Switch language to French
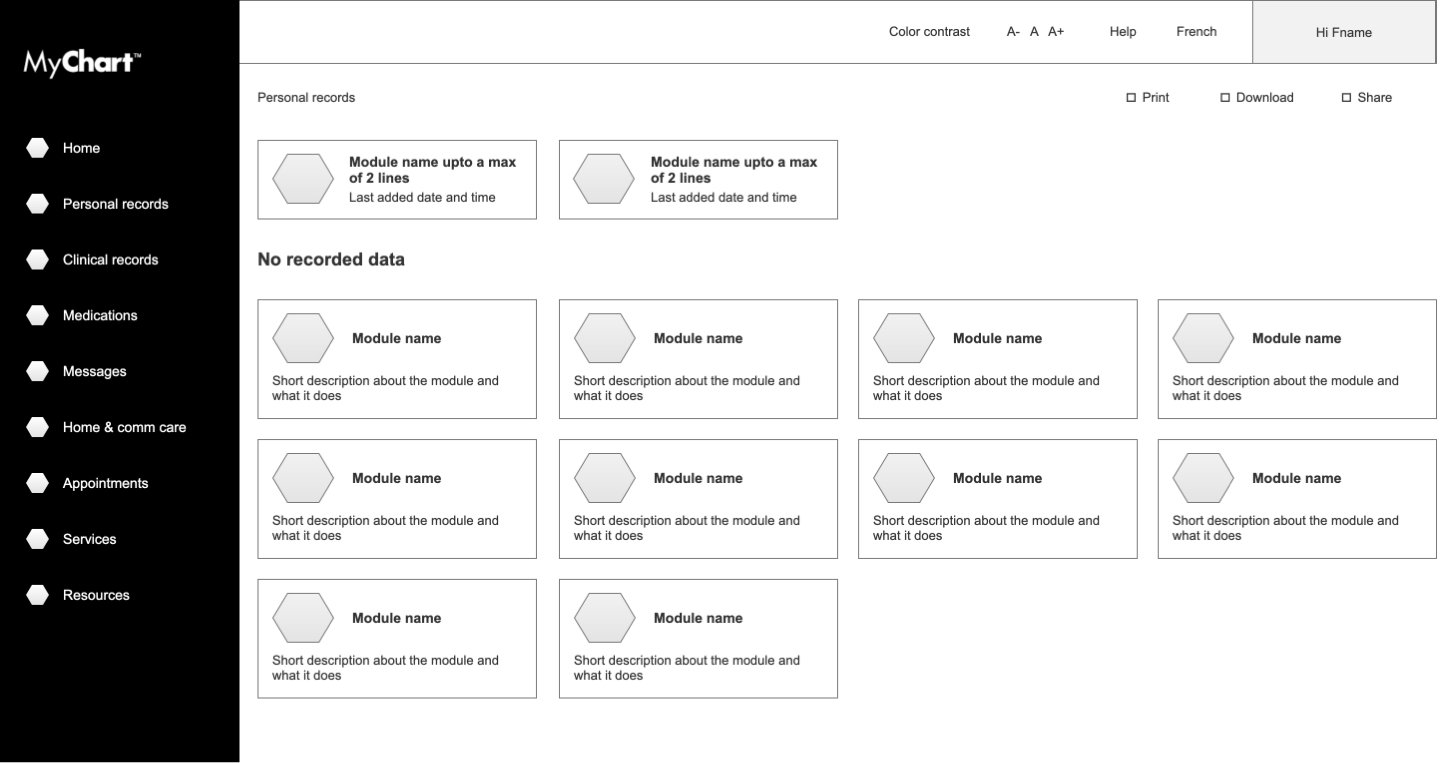Image resolution: width=1440 pixels, height=763 pixels. [1196, 31]
